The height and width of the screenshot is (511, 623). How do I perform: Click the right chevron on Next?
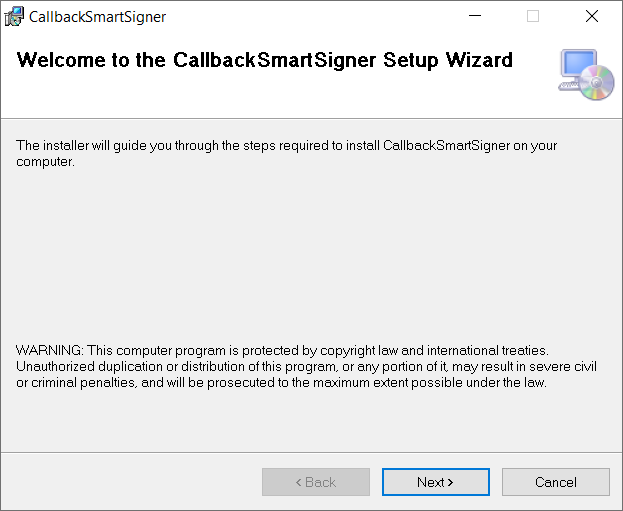tap(451, 482)
